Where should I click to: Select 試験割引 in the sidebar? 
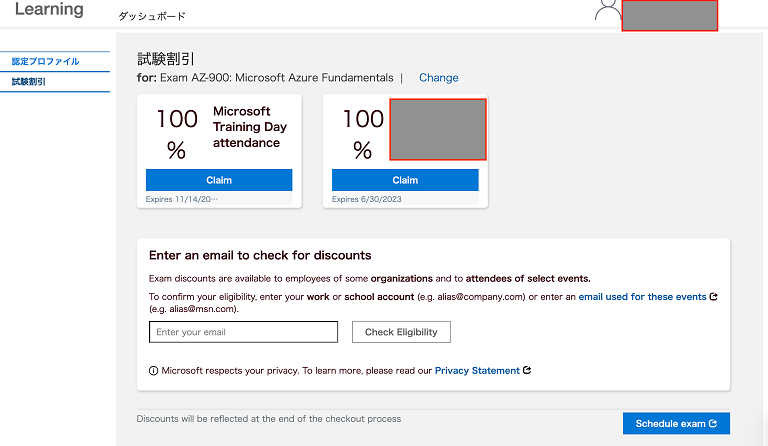29,82
